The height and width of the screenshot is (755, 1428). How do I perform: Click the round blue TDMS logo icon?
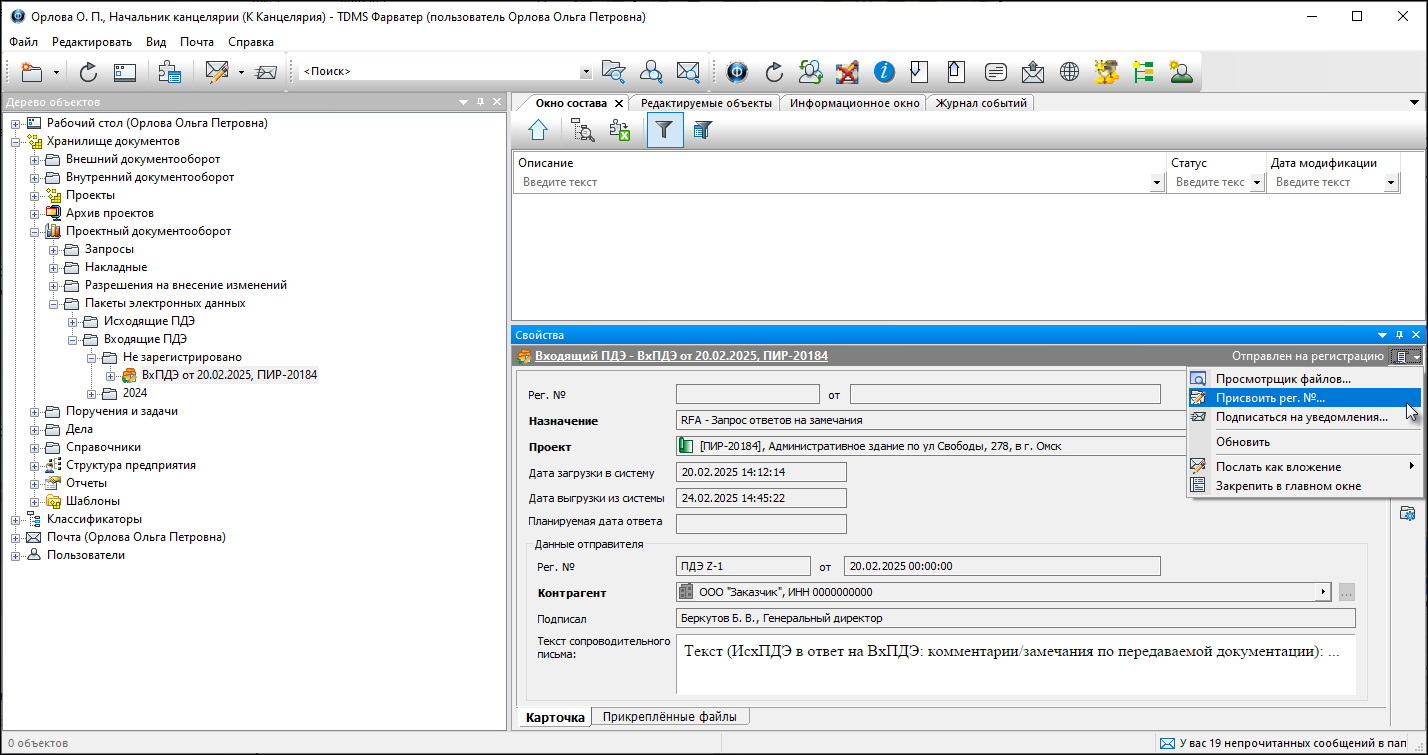coord(737,72)
